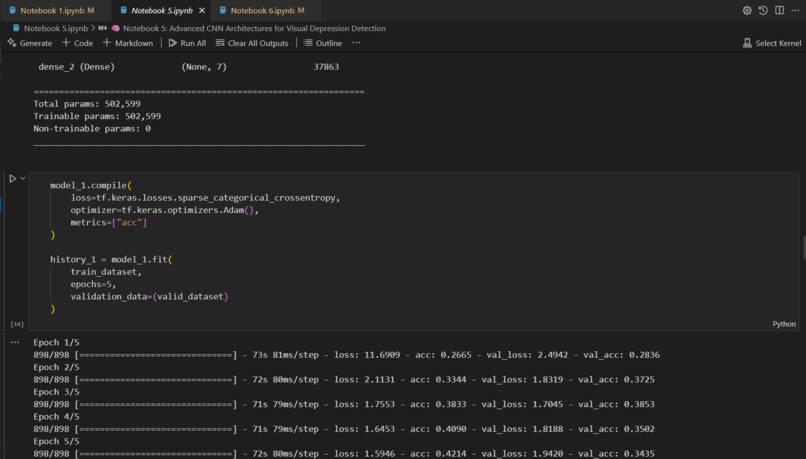The width and height of the screenshot is (806, 459).
Task: Open the editor's more actions ellipsis
Action: (795, 10)
